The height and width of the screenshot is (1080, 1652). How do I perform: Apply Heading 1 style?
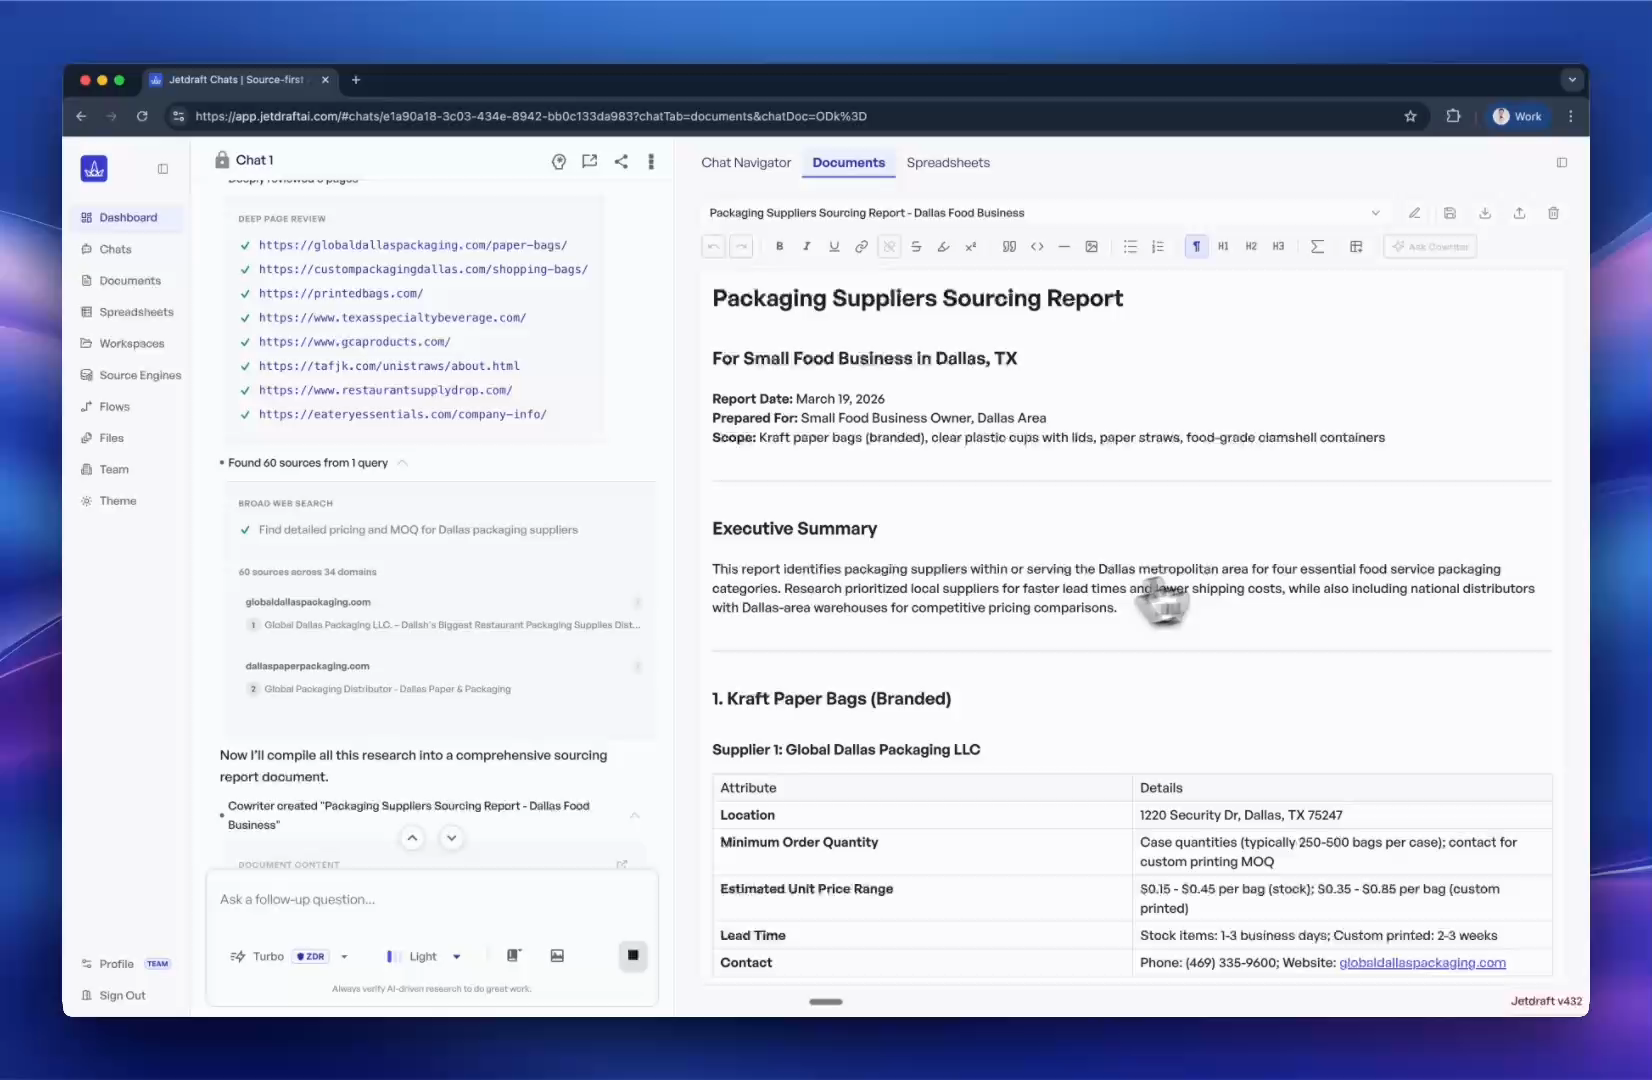pyautogui.click(x=1223, y=246)
